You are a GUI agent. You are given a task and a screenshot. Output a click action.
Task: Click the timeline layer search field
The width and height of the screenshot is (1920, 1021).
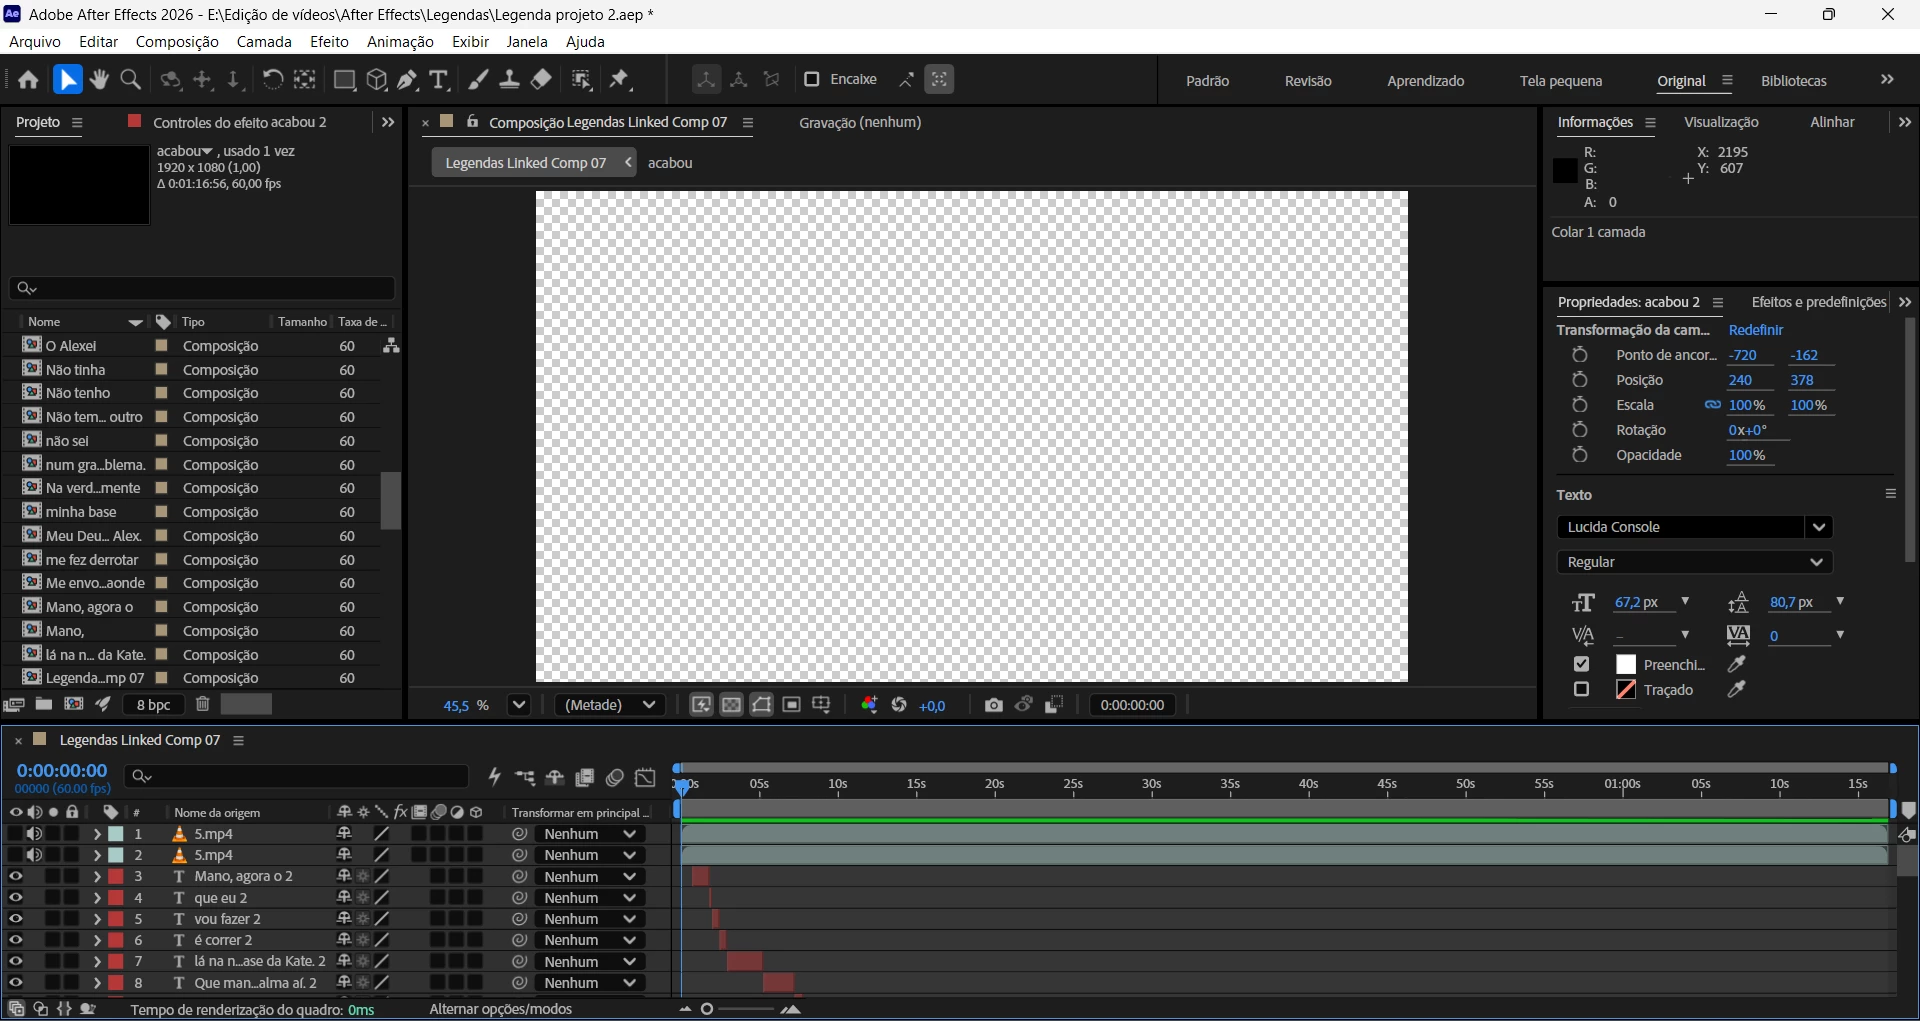(x=296, y=776)
